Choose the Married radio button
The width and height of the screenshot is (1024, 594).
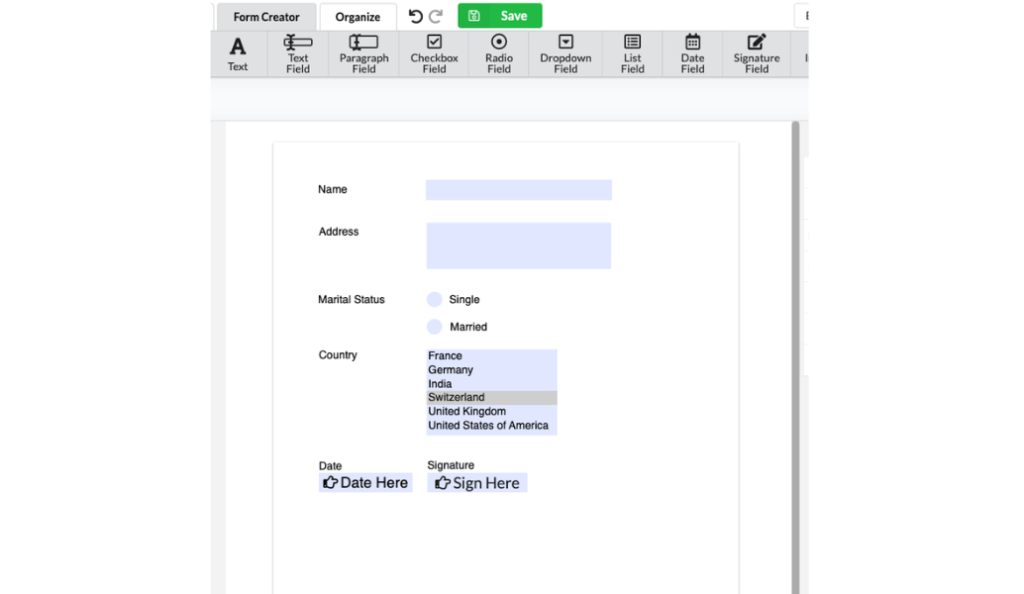coord(435,326)
